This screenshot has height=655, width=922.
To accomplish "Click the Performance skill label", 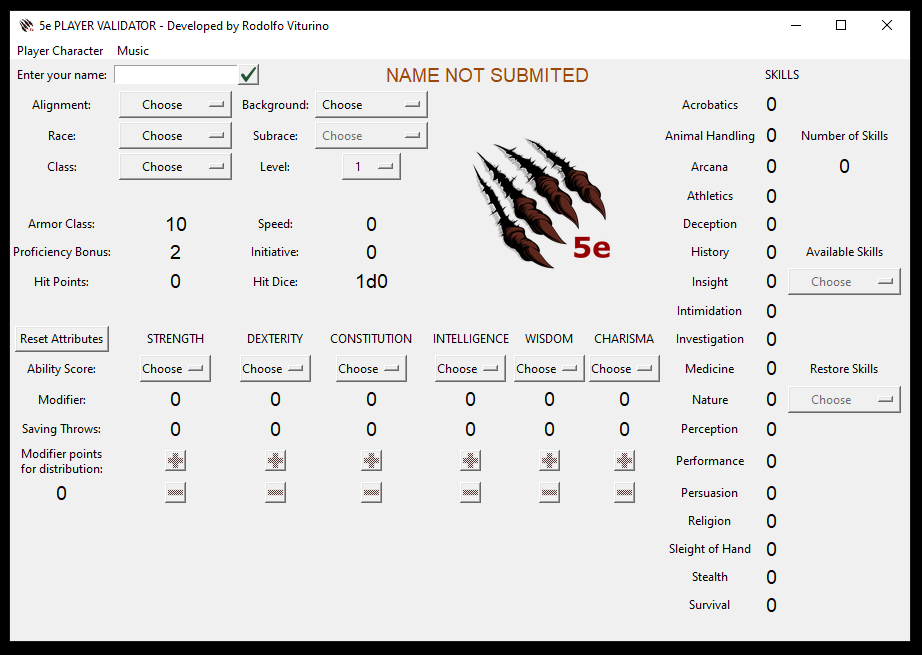I will 710,461.
